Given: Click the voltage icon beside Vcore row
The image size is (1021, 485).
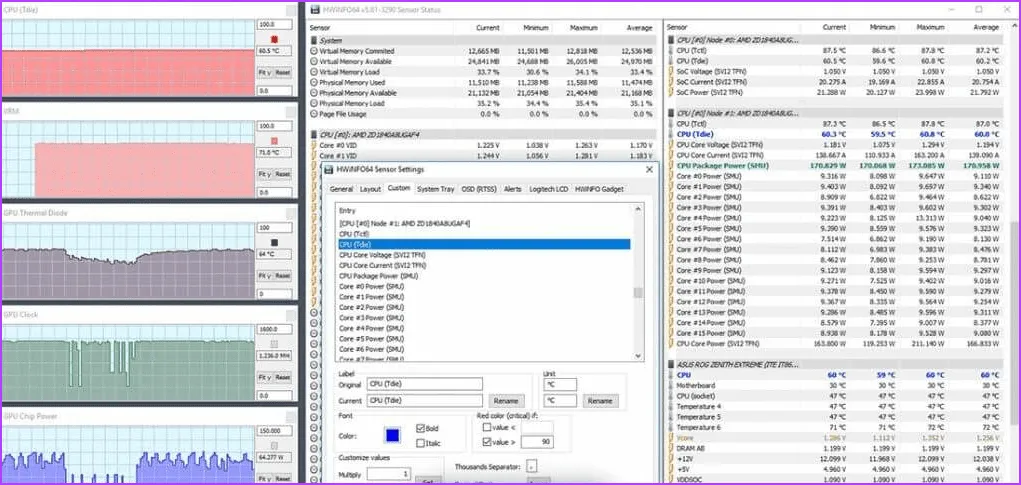Looking at the screenshot, I should click(671, 438).
